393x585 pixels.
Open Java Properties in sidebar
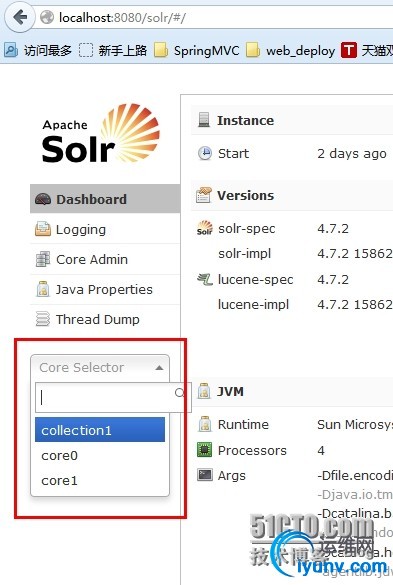105,289
